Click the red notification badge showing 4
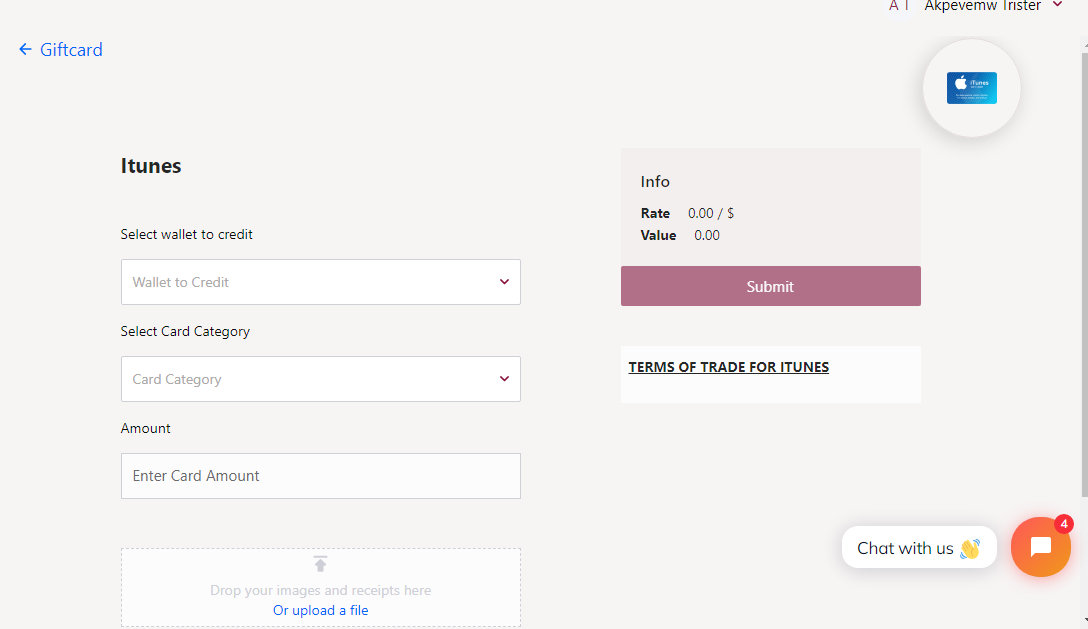The height and width of the screenshot is (629, 1088). [1064, 524]
